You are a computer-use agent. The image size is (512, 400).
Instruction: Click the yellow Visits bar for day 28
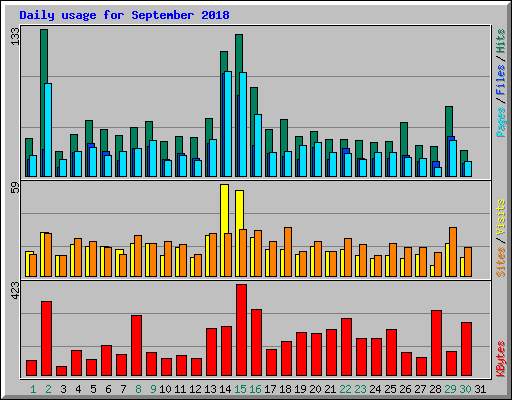tap(432, 271)
